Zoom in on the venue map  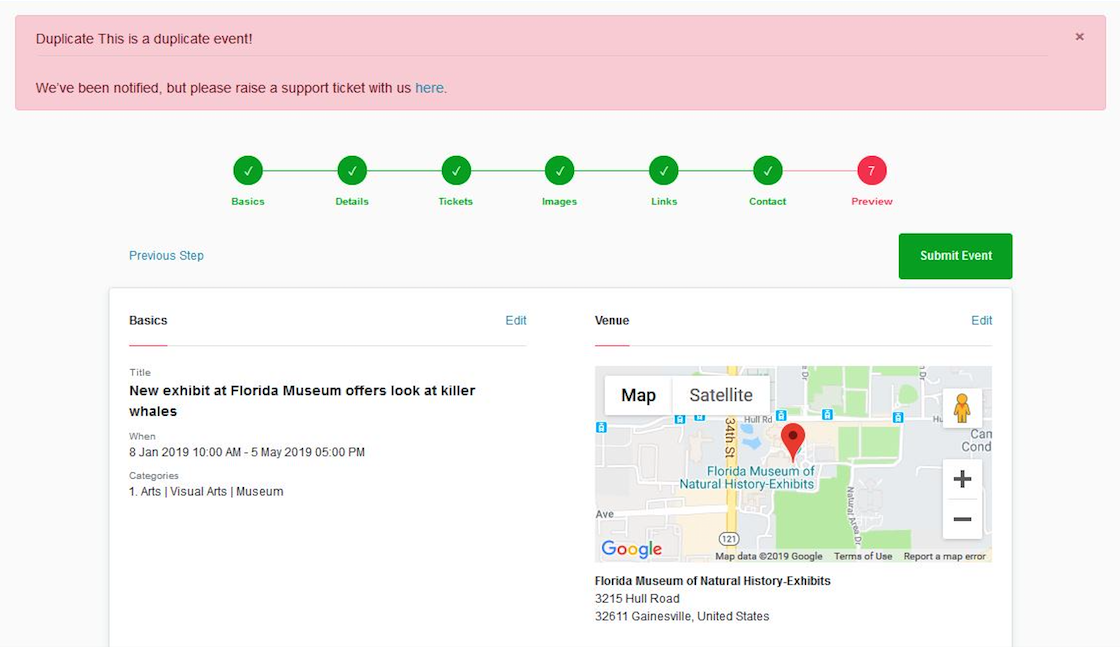click(962, 478)
